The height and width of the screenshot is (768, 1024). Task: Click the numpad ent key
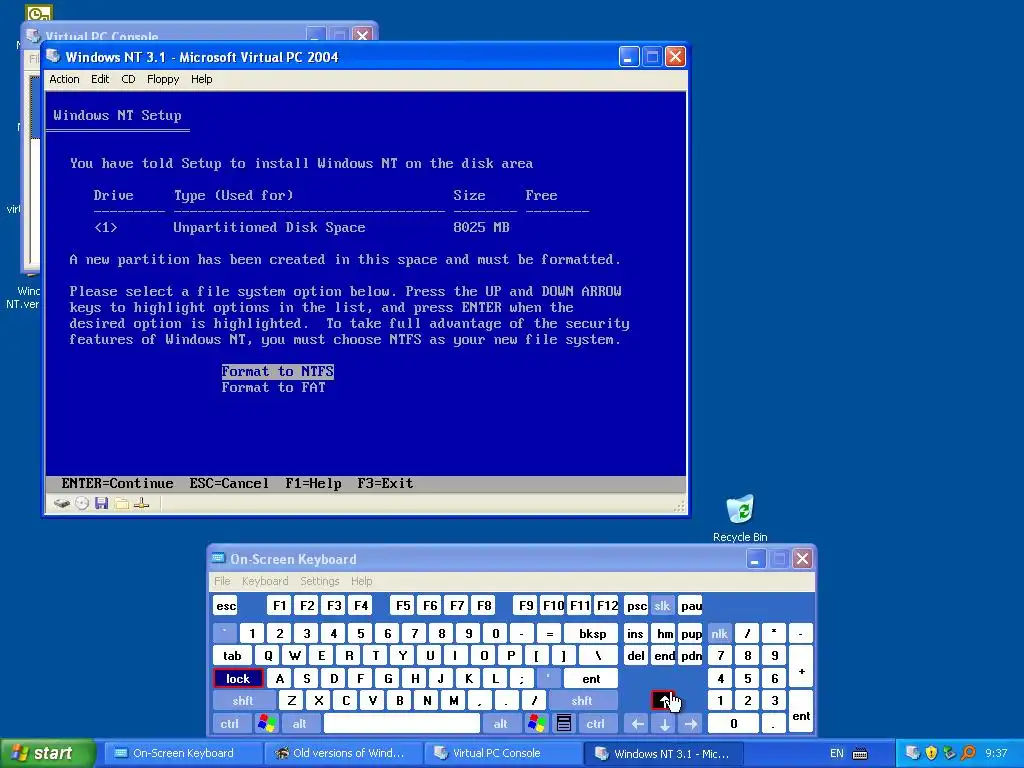pyautogui.click(x=801, y=712)
